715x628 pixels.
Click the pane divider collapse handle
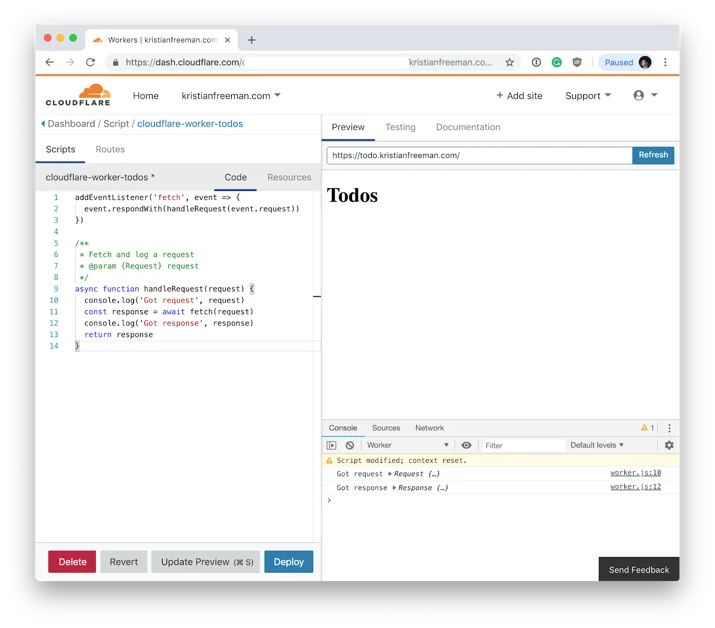pyautogui.click(x=317, y=296)
